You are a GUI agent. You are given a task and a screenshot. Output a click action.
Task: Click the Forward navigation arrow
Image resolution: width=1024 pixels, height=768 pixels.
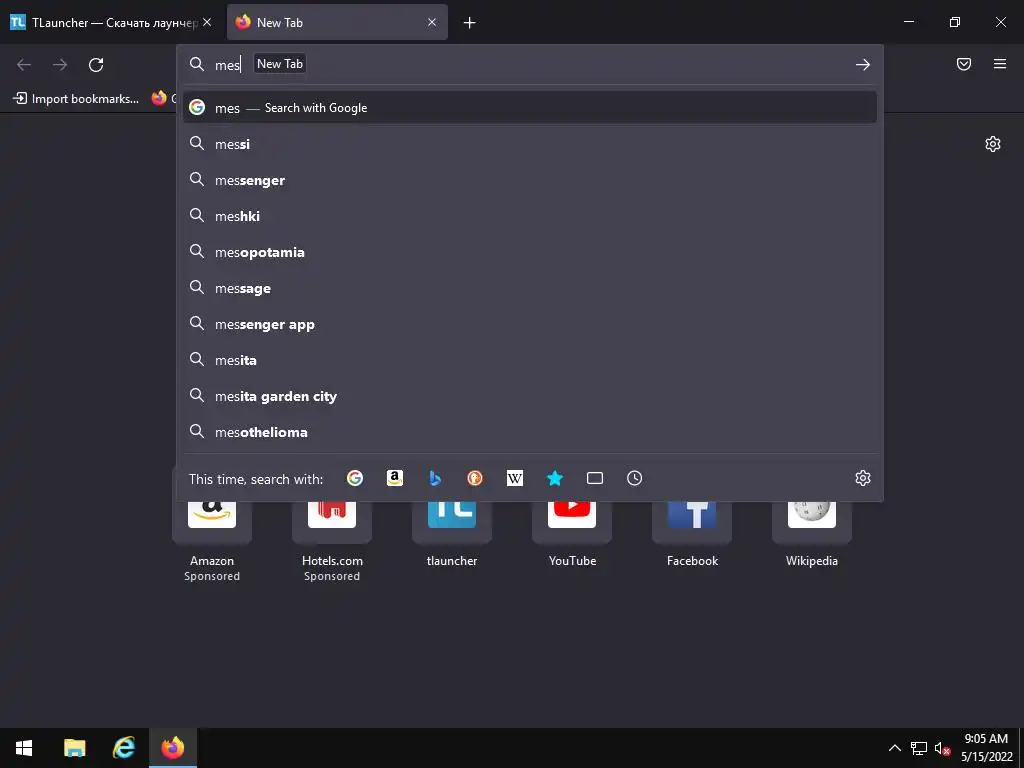[60, 64]
